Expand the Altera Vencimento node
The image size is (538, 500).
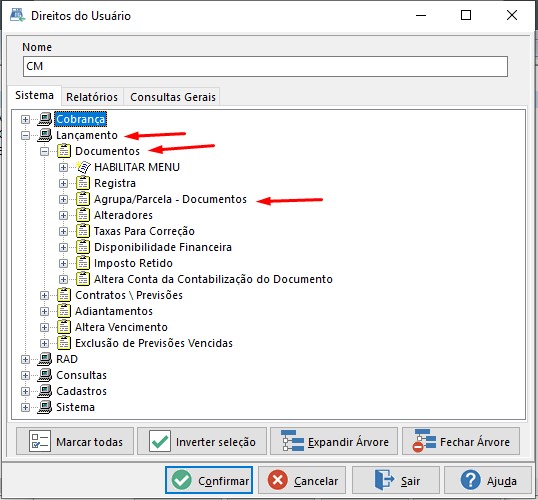[44, 328]
